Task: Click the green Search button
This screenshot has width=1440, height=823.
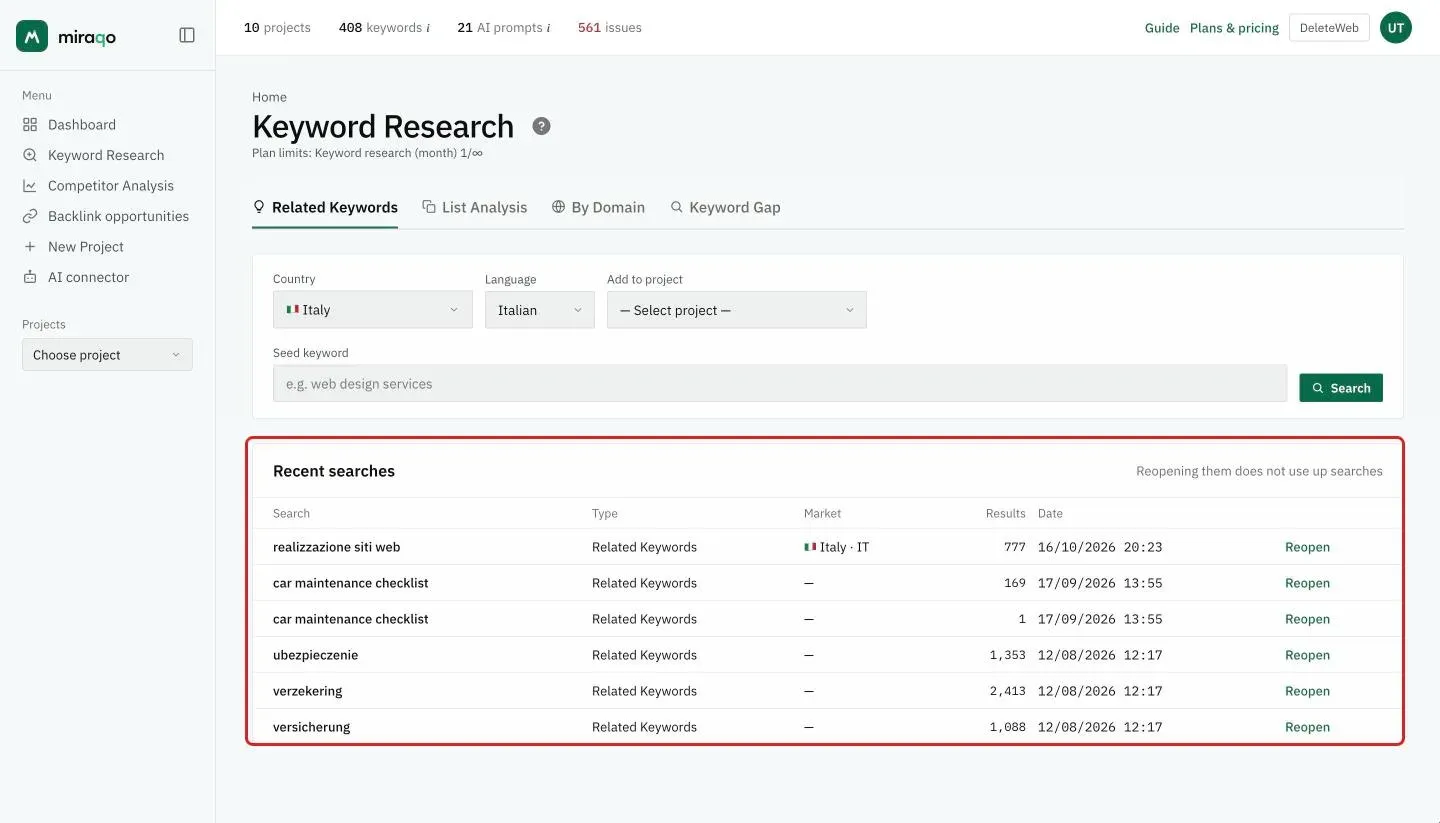Action: [1341, 388]
